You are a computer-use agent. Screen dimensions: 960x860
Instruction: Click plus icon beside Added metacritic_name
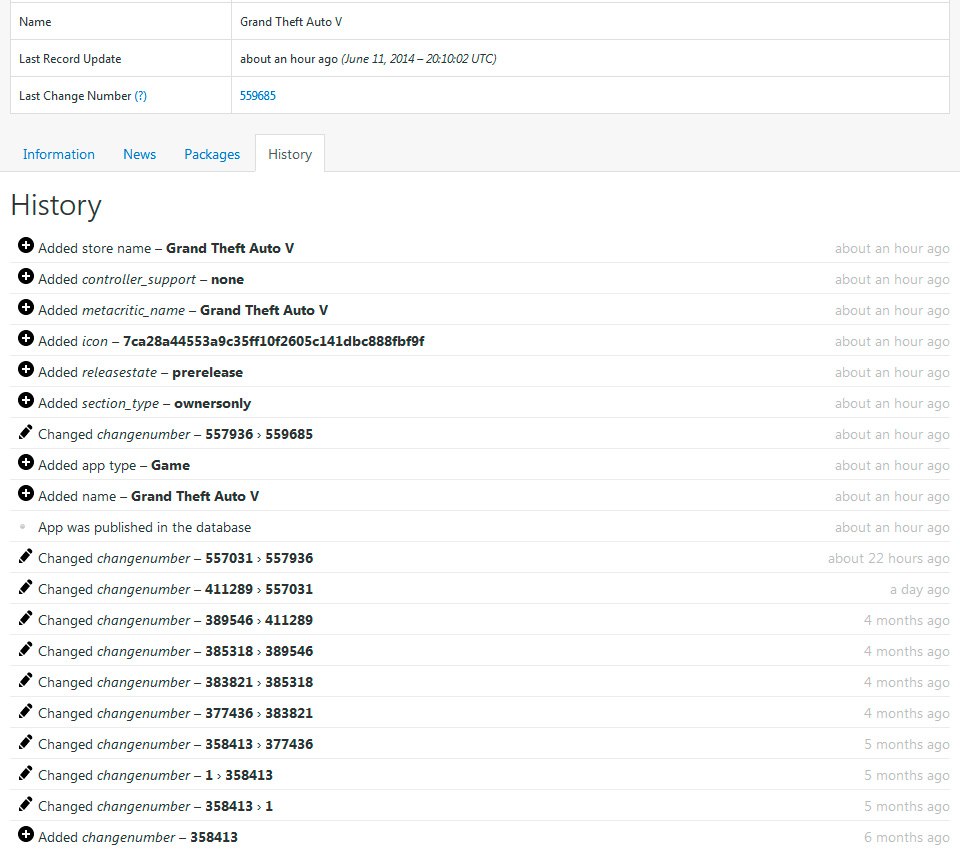pos(26,307)
